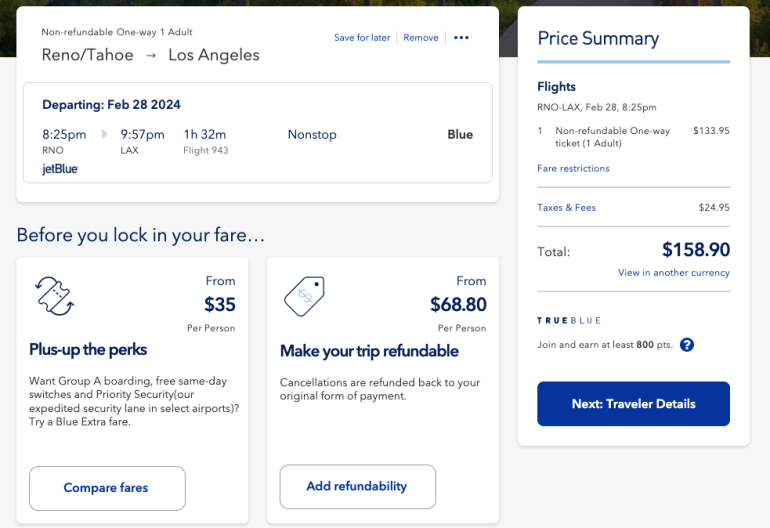Click the jetBlue airline logo
The width and height of the screenshot is (770, 528).
click(x=60, y=169)
